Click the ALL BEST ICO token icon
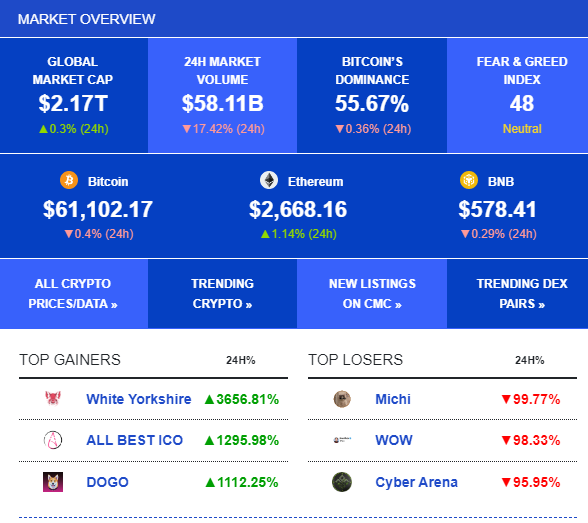 point(53,440)
